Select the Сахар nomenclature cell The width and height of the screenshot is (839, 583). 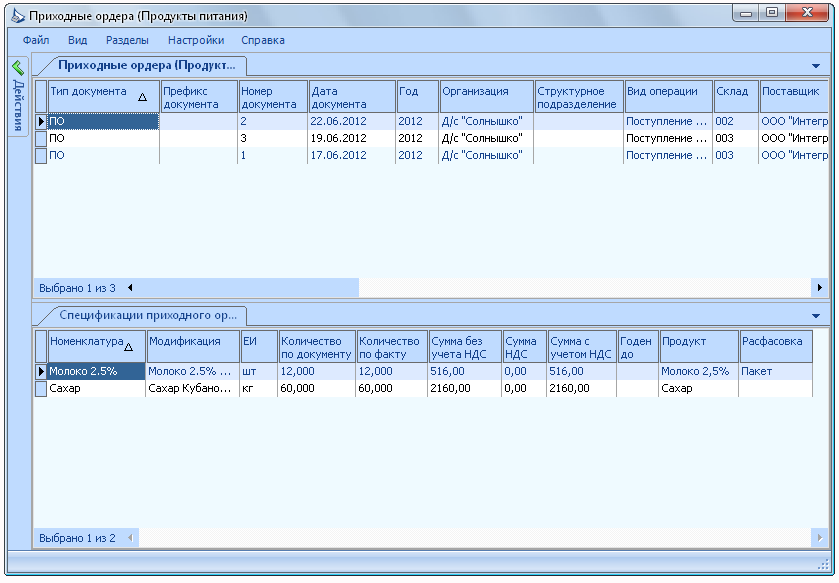[96, 388]
